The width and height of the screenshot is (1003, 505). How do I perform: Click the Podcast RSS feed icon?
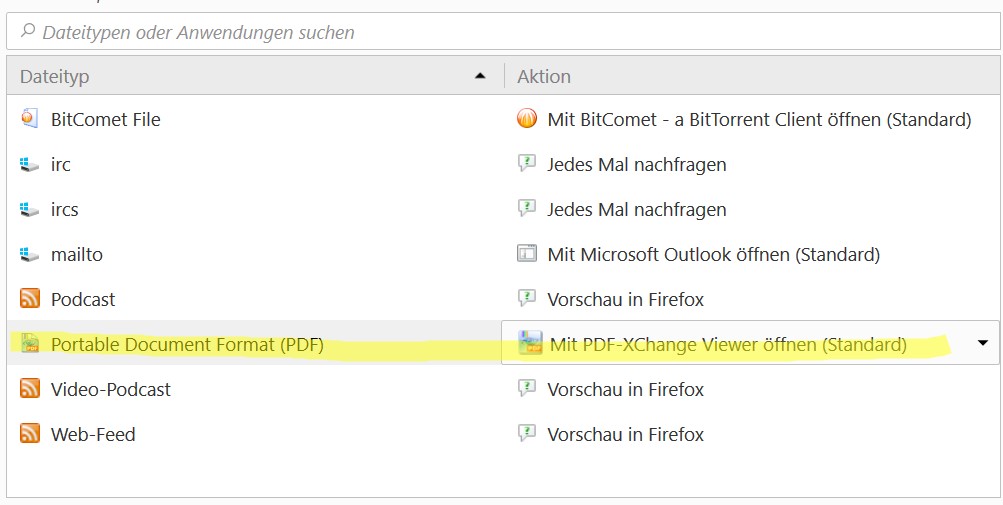click(30, 299)
